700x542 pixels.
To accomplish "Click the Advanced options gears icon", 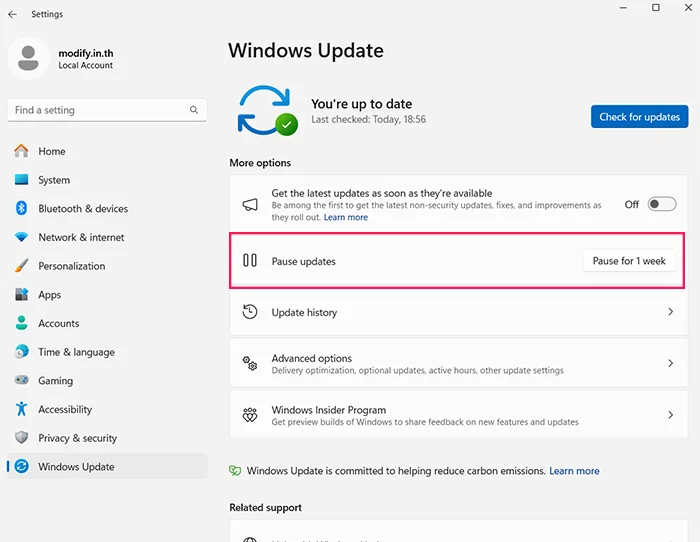I will tap(250, 363).
